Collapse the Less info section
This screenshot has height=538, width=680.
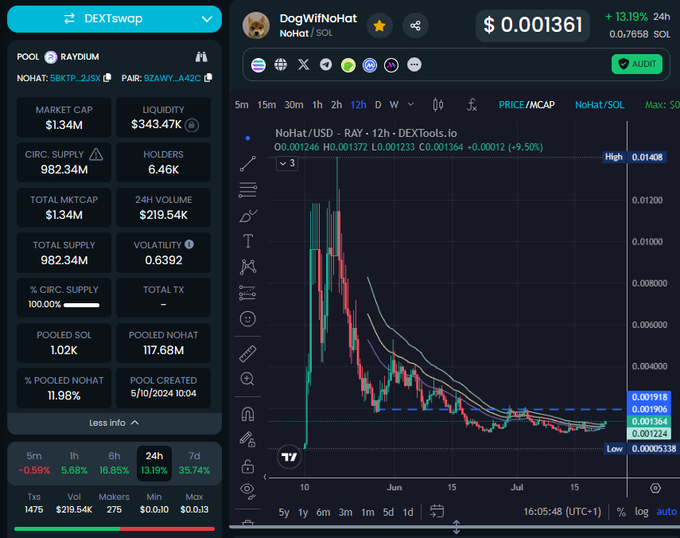point(114,423)
